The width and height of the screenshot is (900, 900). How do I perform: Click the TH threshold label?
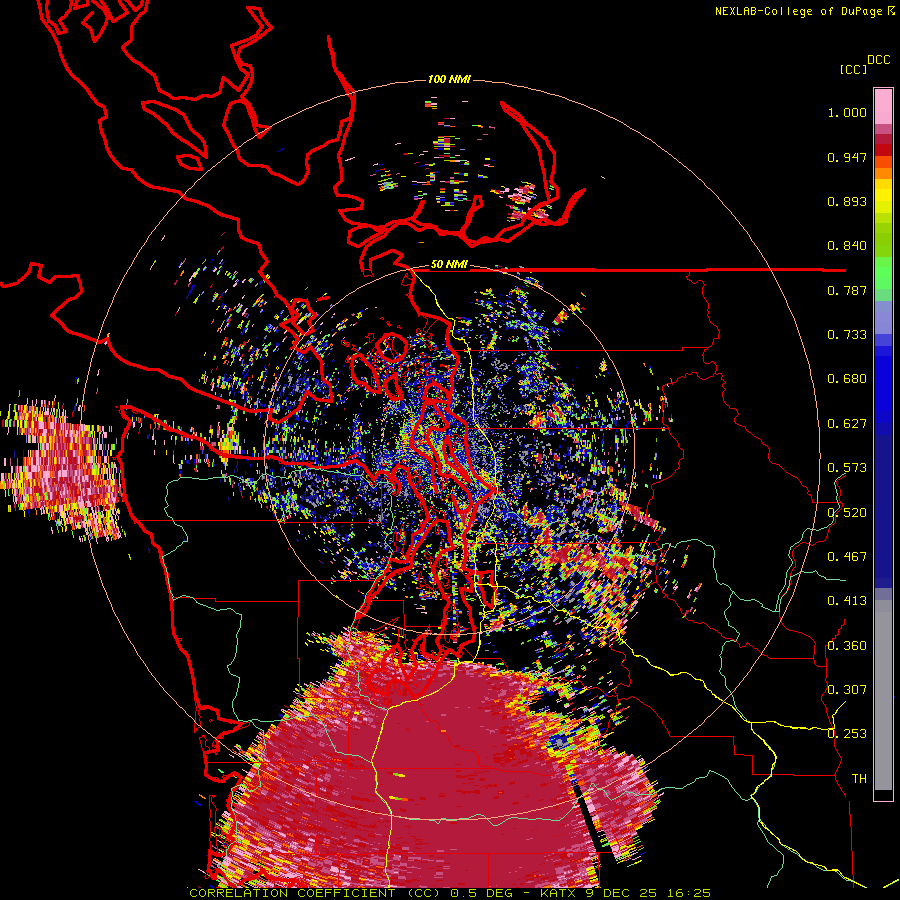(x=859, y=778)
